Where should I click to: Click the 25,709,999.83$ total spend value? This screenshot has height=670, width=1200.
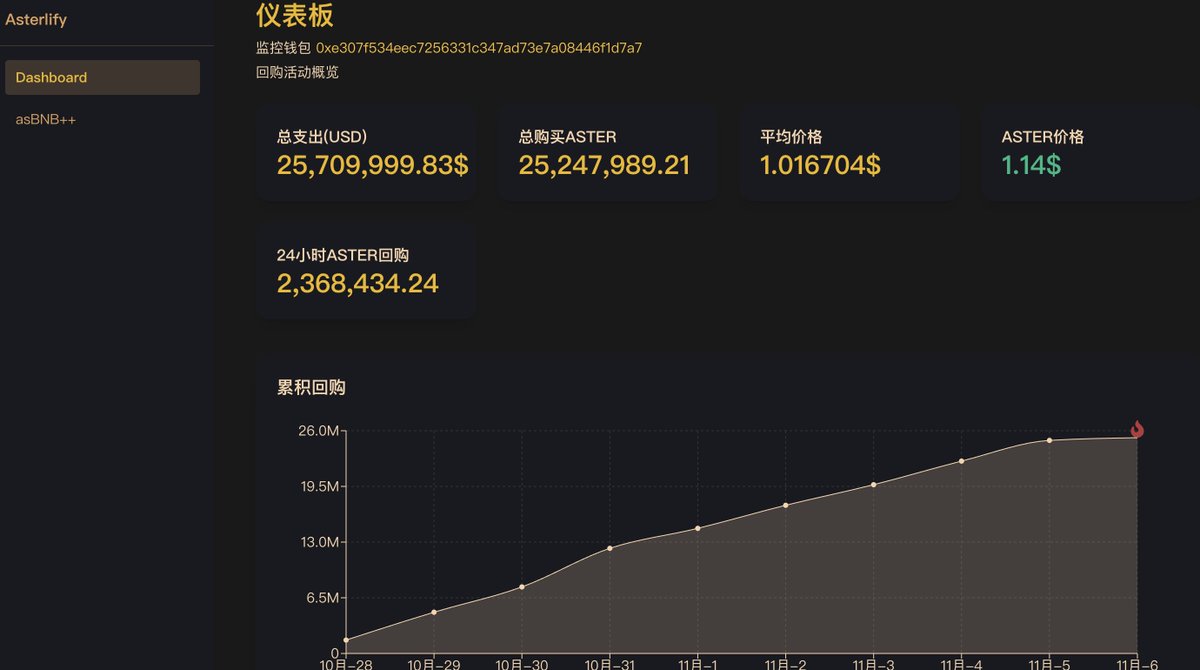tap(372, 165)
